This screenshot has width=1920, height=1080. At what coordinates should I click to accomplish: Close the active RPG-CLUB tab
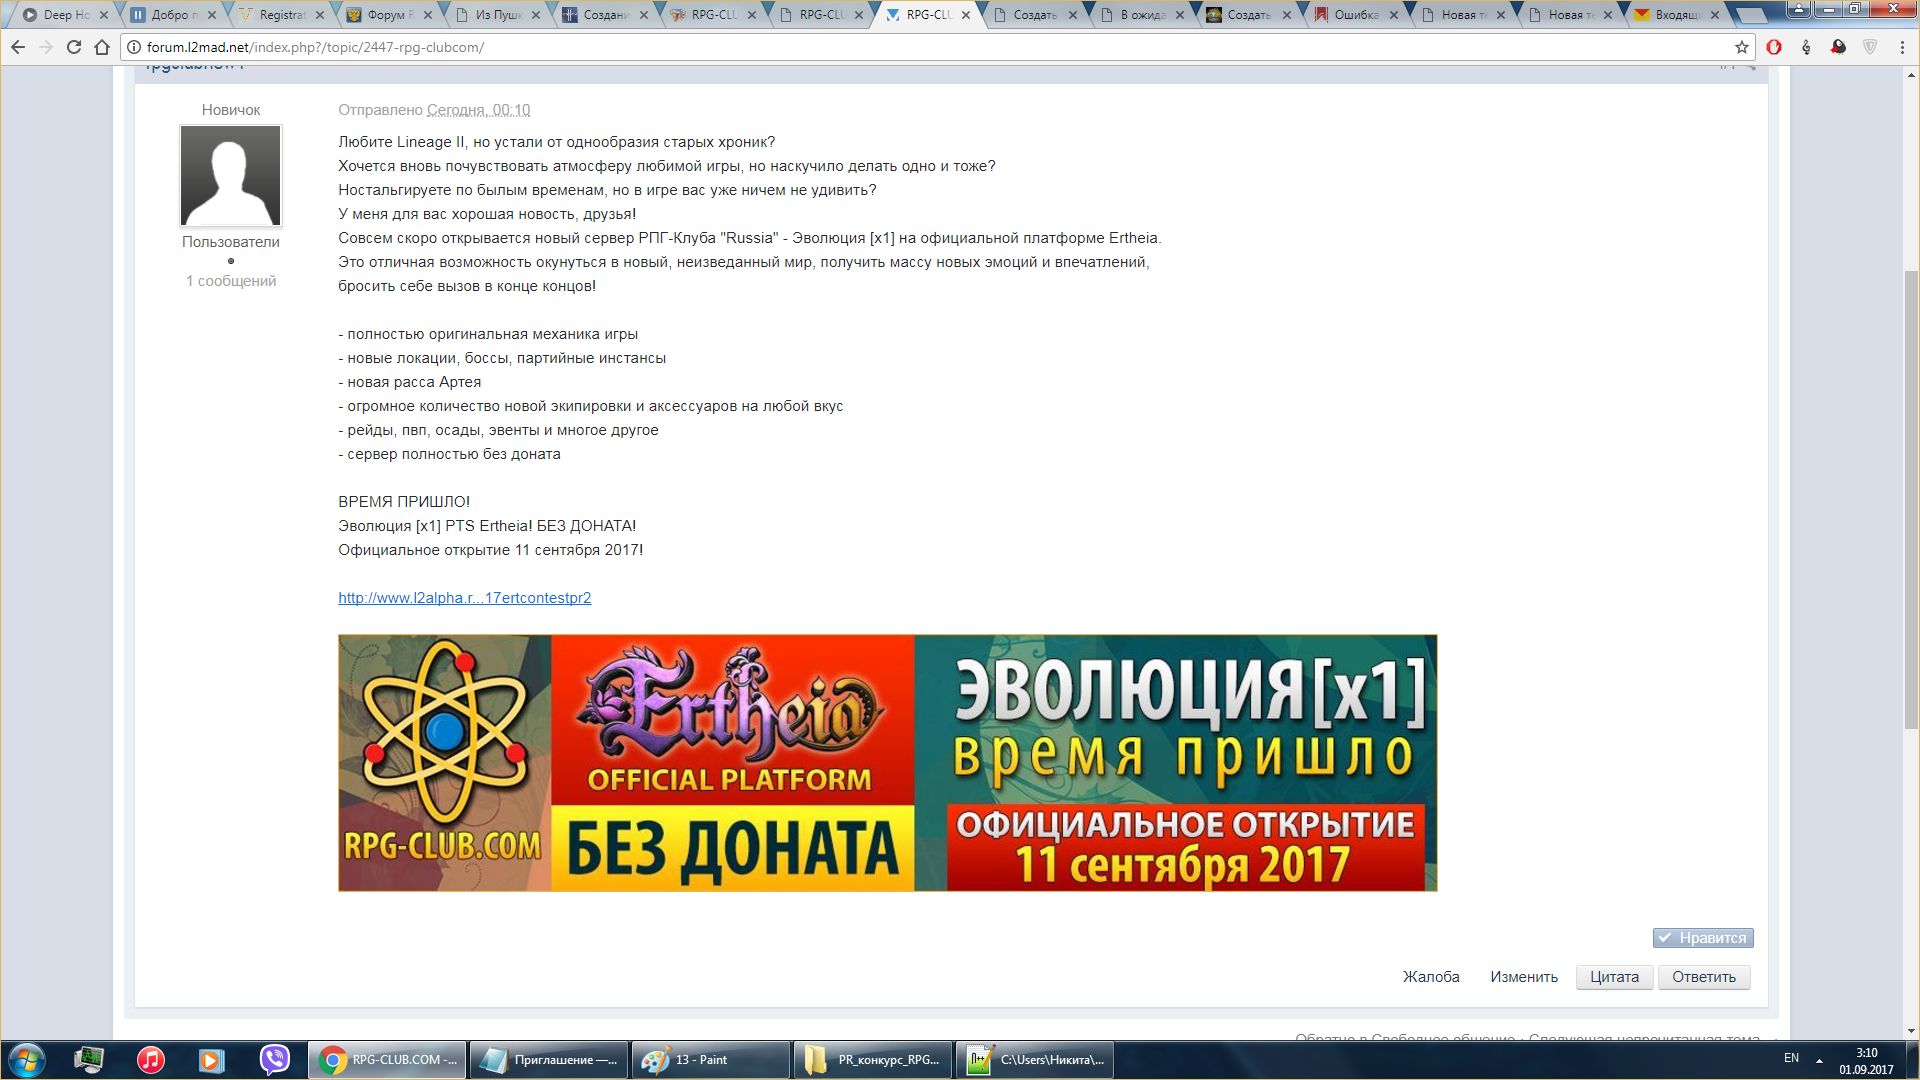tap(966, 15)
